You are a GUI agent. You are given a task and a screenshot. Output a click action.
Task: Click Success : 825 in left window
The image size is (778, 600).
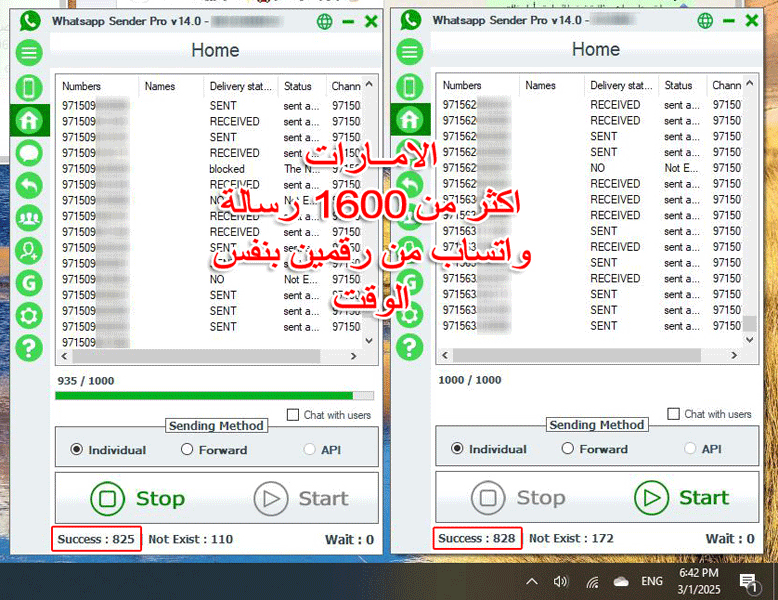pos(96,539)
